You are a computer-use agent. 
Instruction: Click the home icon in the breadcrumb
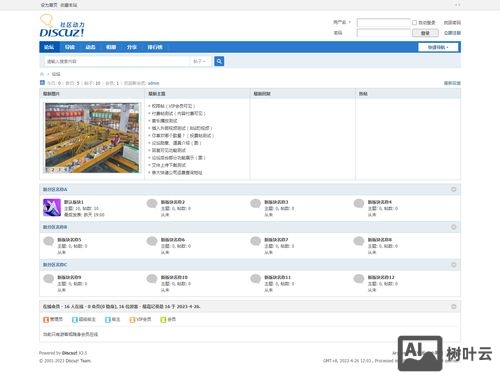[x=42, y=74]
